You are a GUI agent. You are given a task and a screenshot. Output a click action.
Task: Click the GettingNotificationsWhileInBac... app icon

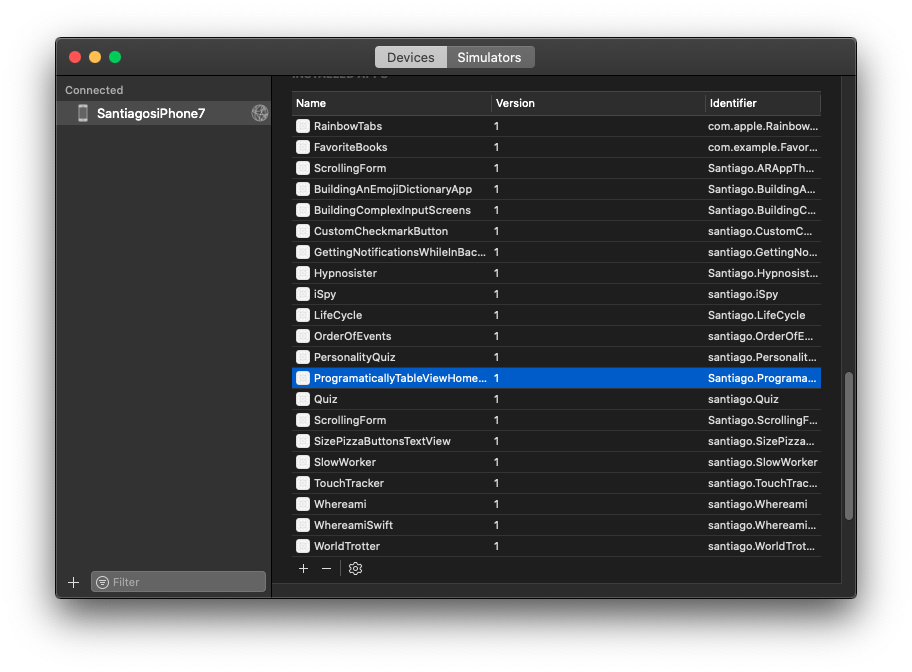pyautogui.click(x=303, y=252)
